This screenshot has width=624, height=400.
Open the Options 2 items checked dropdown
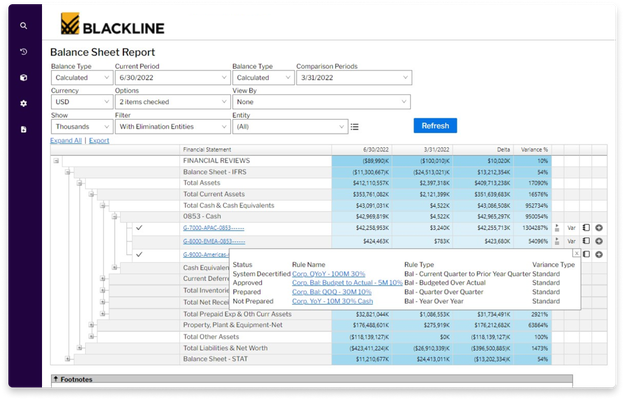(x=172, y=102)
